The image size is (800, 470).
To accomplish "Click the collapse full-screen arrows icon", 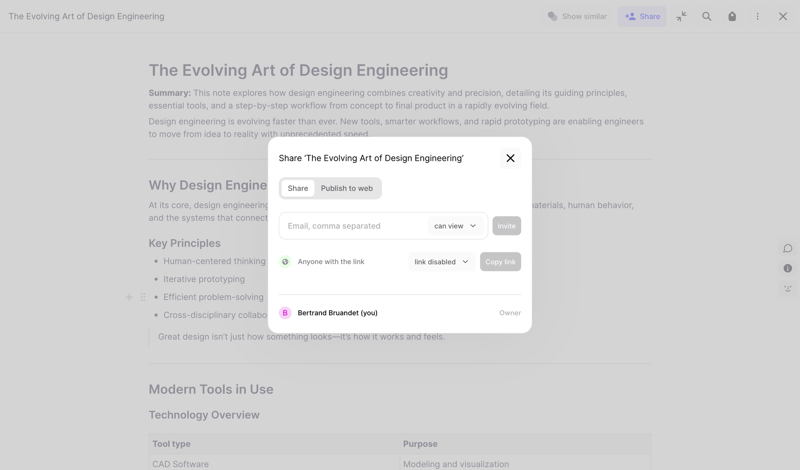I will coord(681,16).
